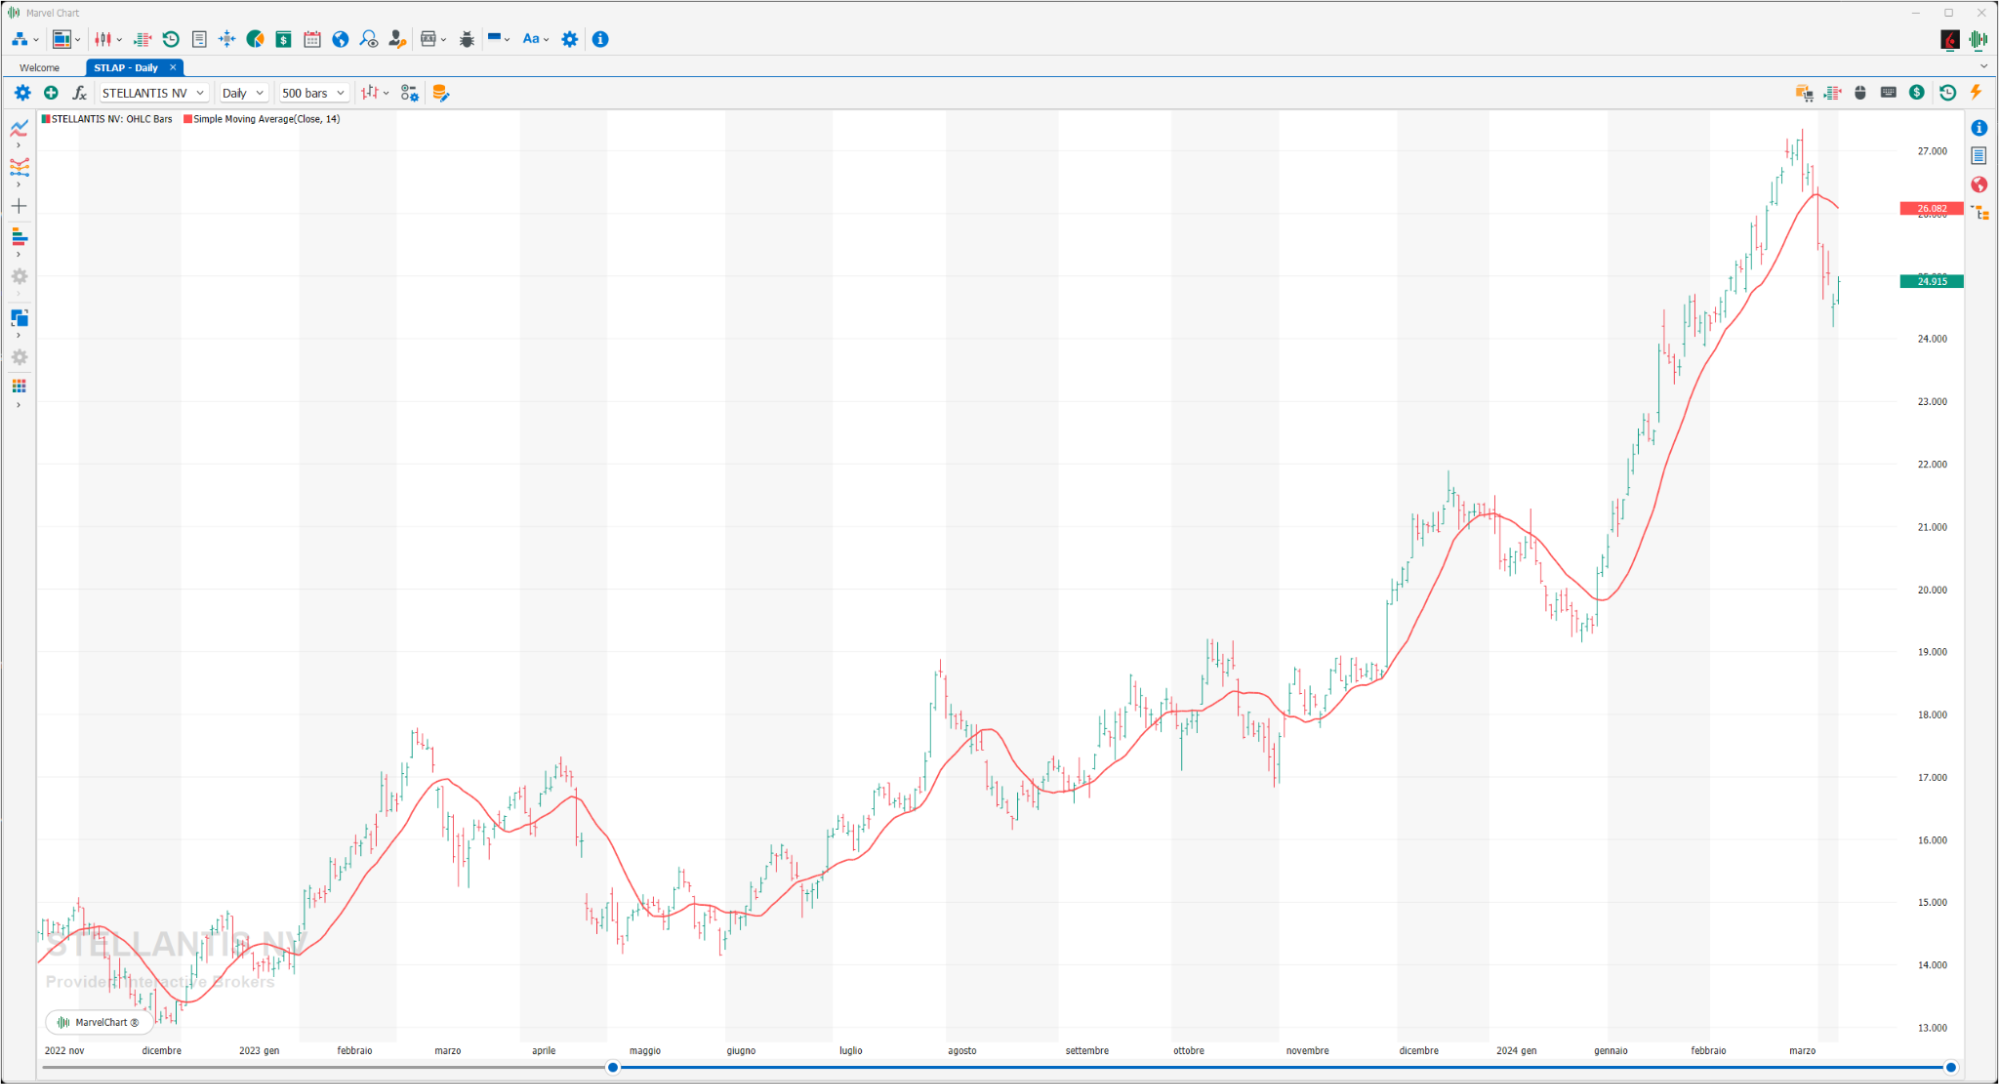
Task: Open the 500 bars dropdown
Action: pyautogui.click(x=313, y=93)
